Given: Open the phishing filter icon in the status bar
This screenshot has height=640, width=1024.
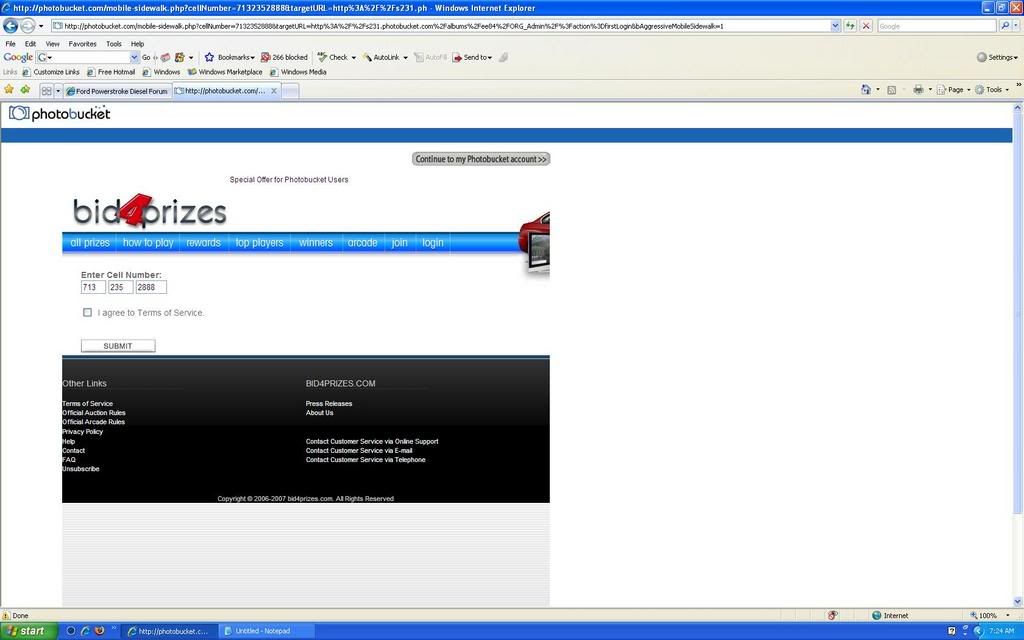Looking at the screenshot, I should 833,615.
